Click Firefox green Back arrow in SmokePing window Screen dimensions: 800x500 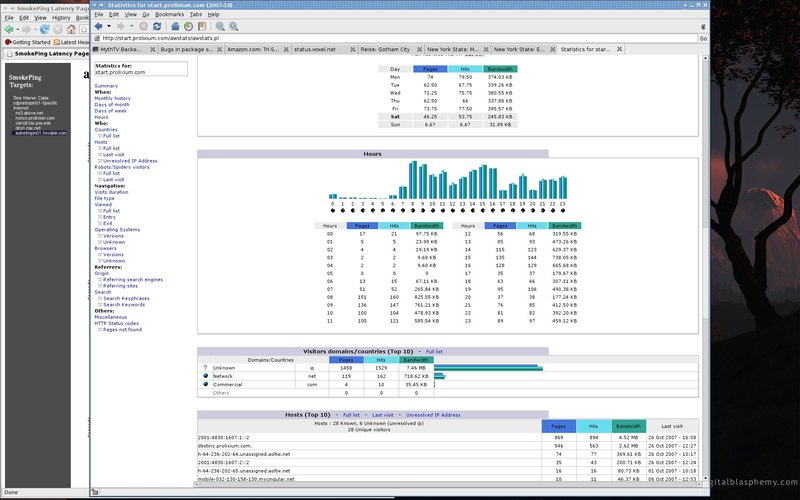pos(9,30)
